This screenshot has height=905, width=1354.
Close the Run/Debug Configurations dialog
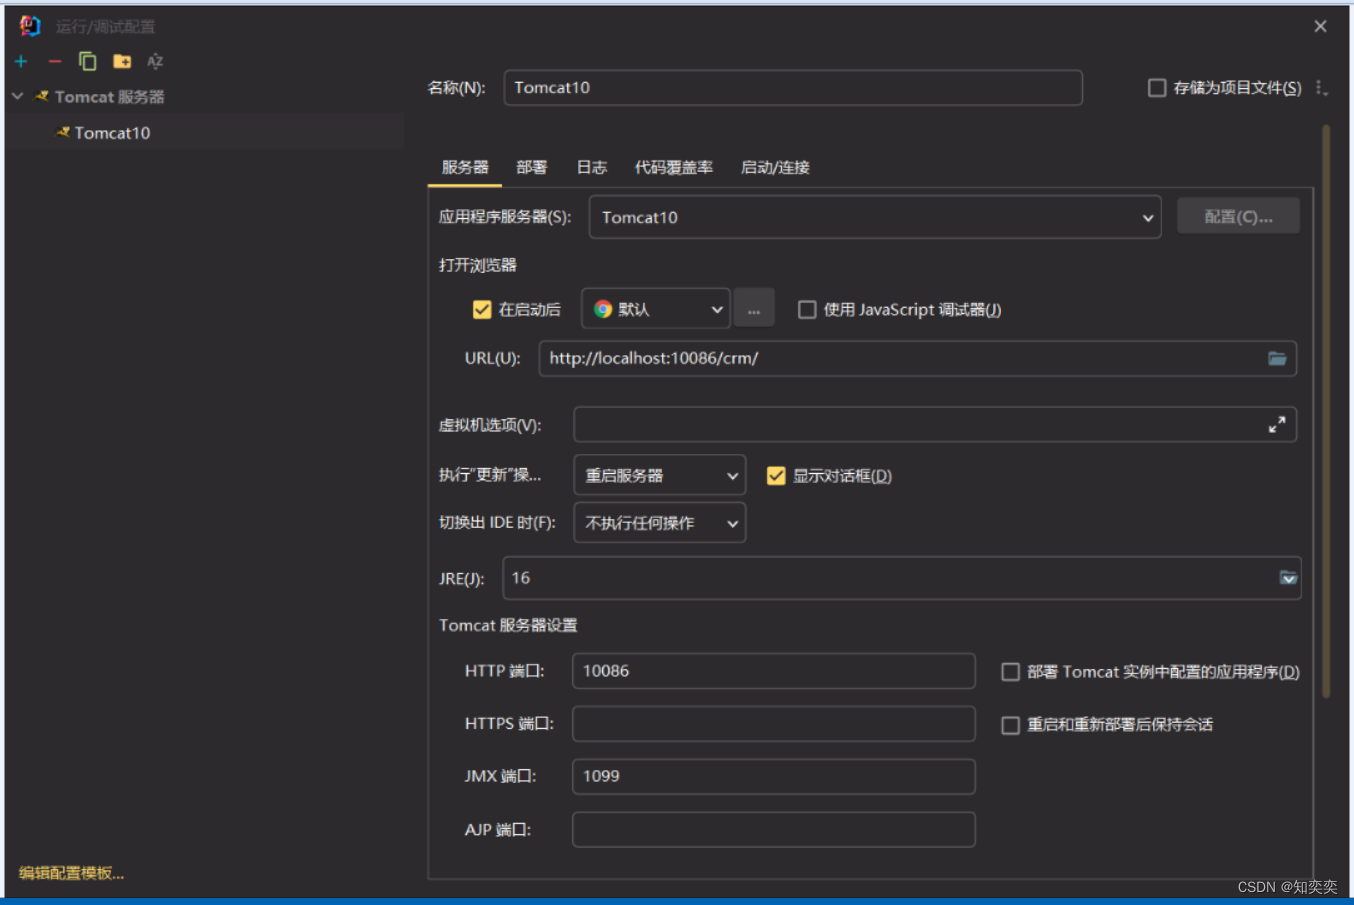pos(1320,27)
